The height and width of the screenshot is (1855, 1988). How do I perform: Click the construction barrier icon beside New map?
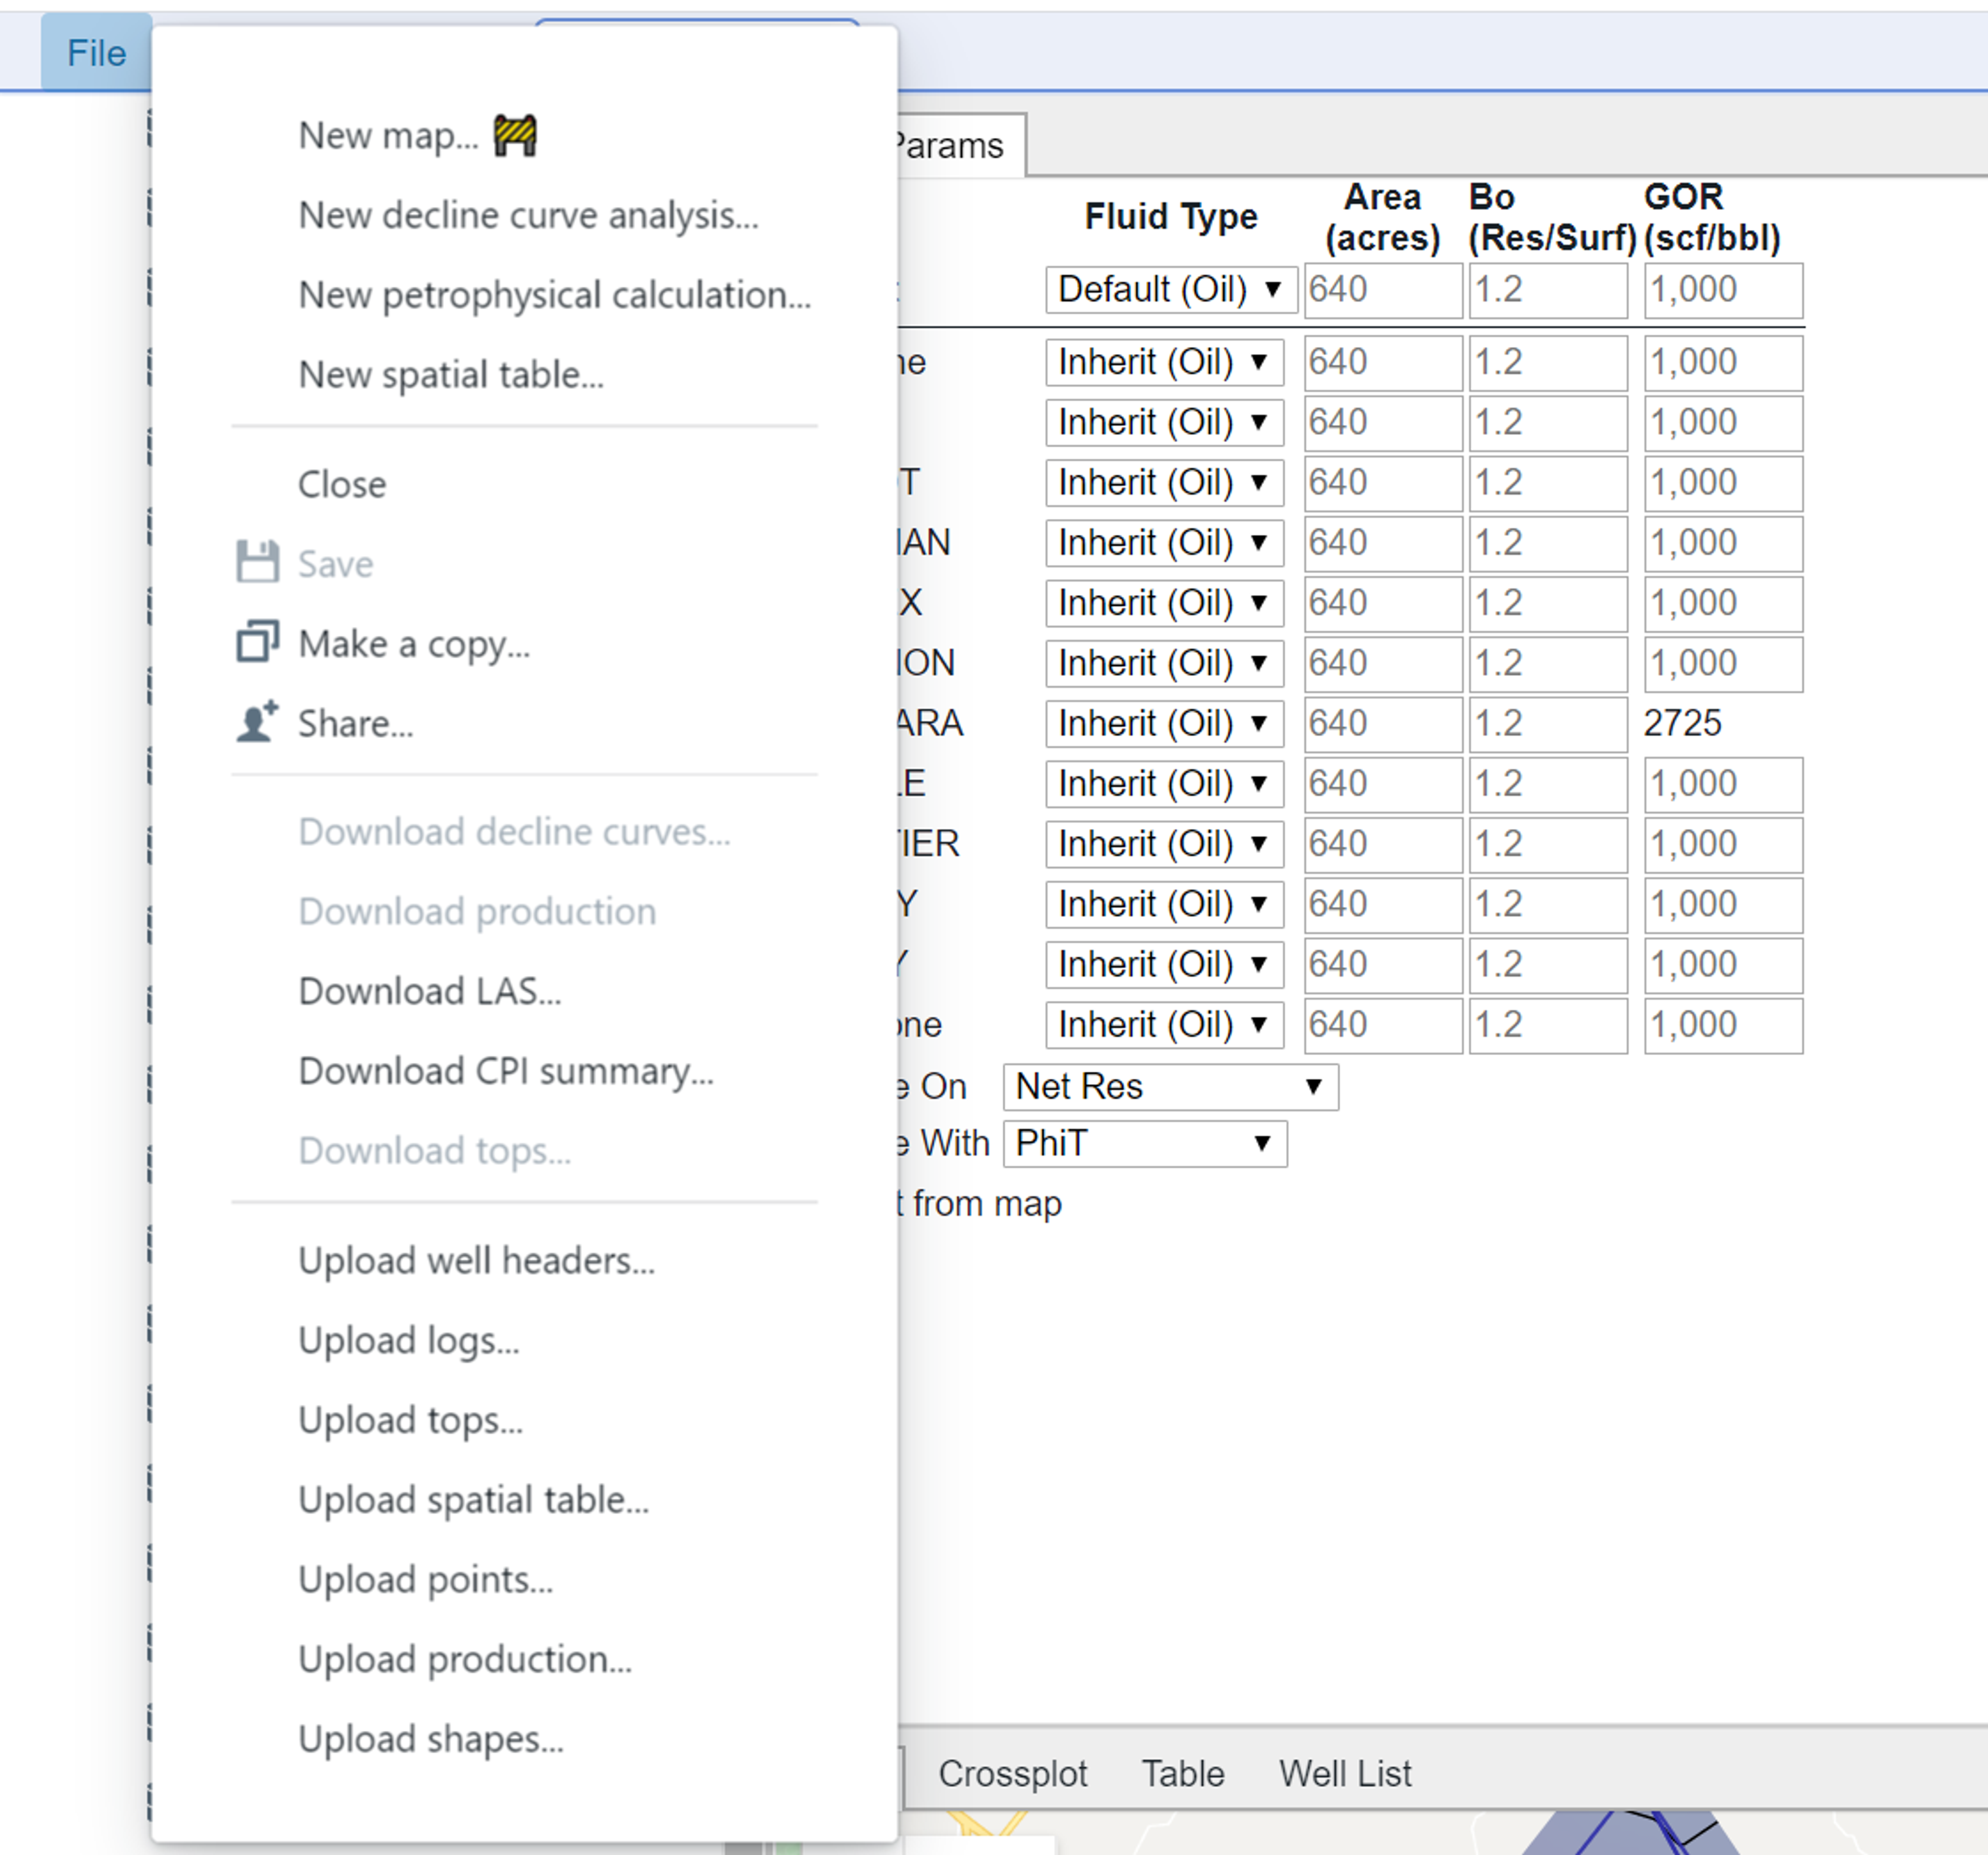pos(515,135)
